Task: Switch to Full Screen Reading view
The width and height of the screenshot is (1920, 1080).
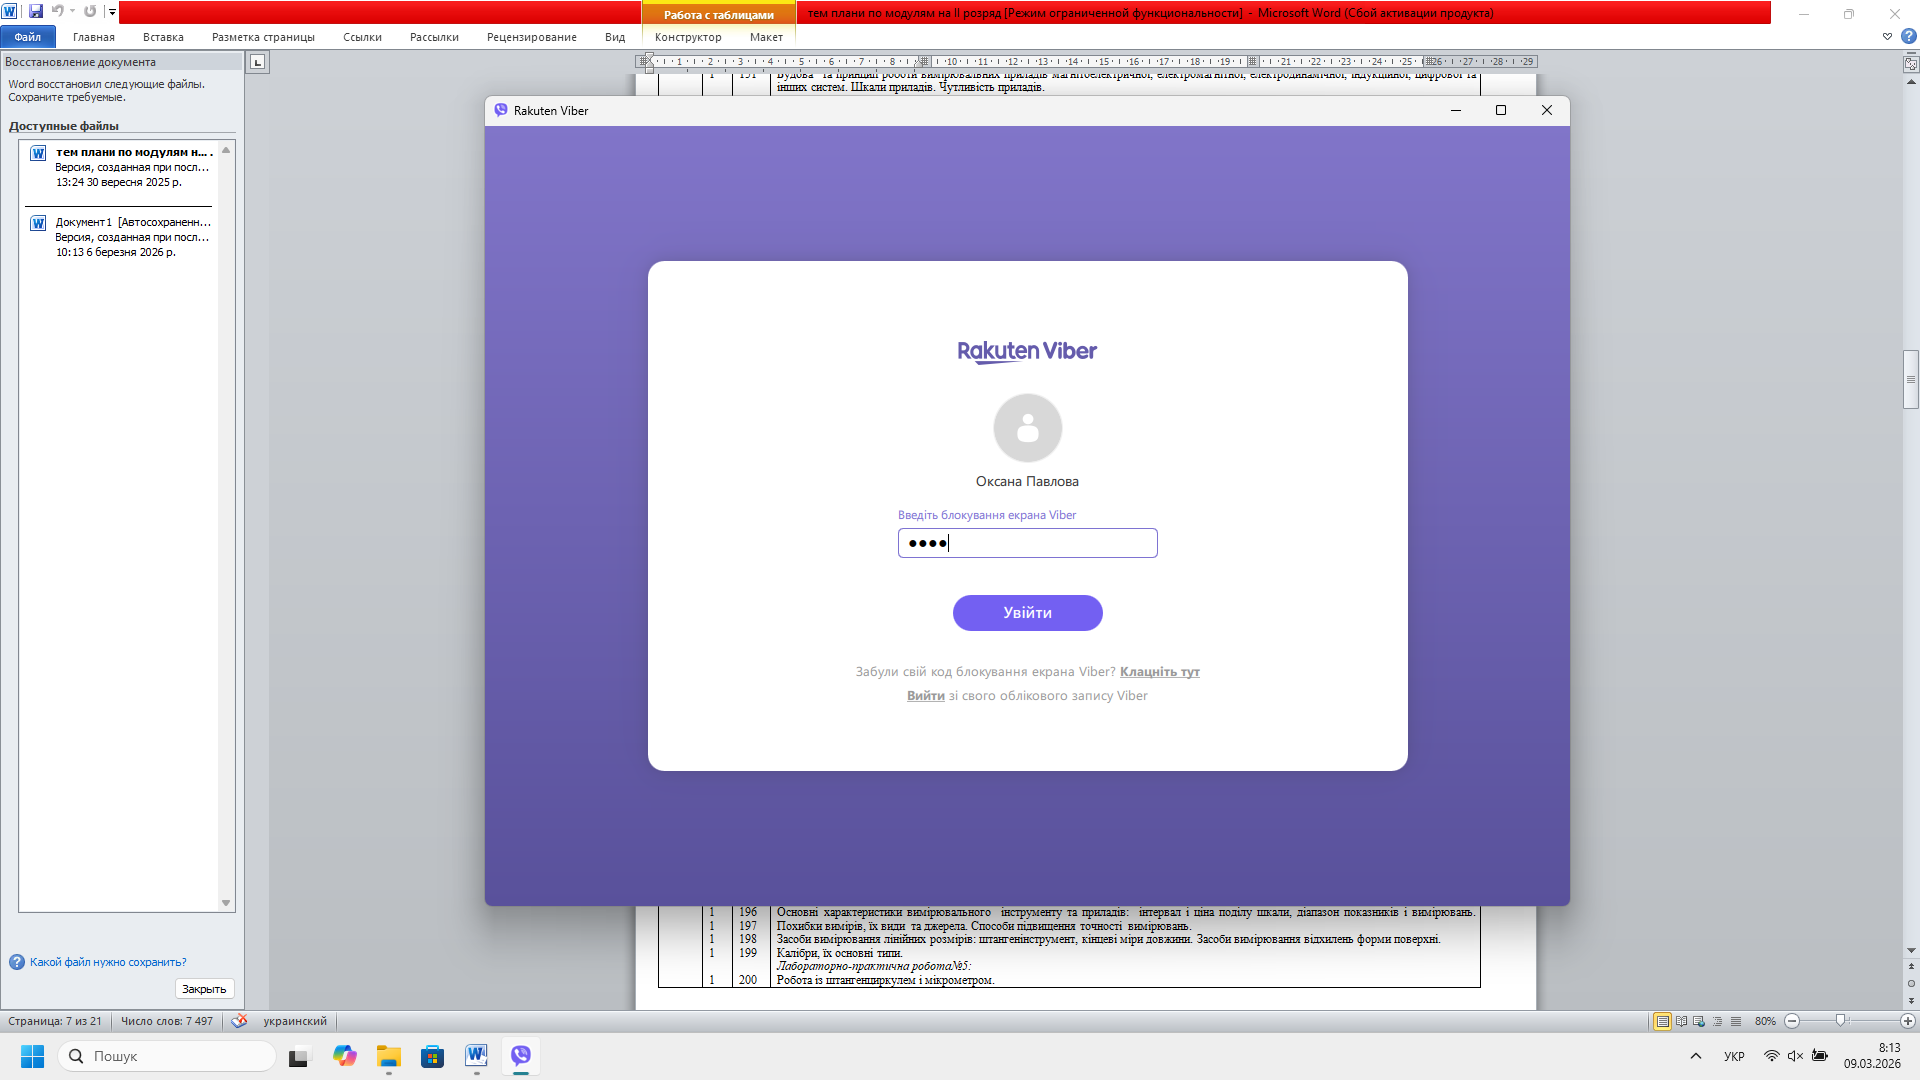Action: pyautogui.click(x=1681, y=1021)
